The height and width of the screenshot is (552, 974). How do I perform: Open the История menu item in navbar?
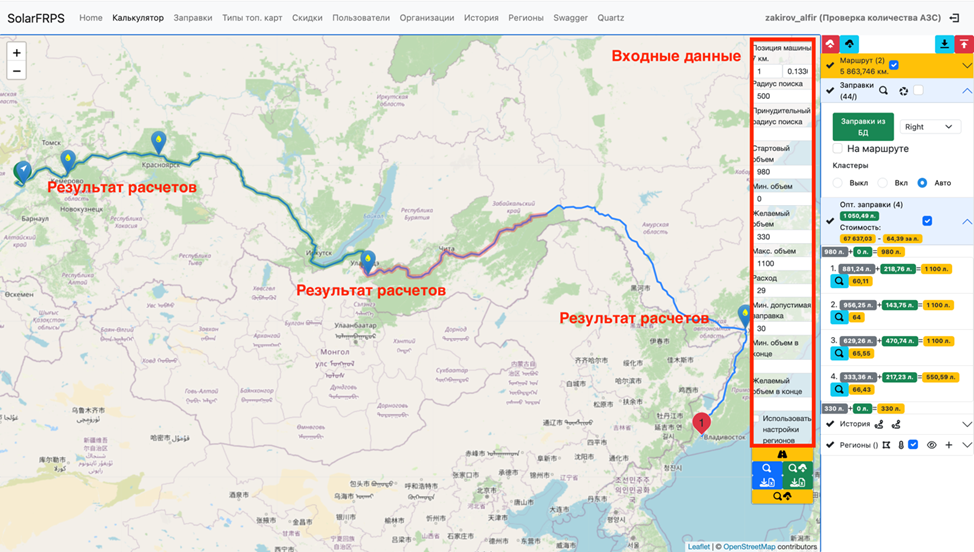click(x=481, y=18)
